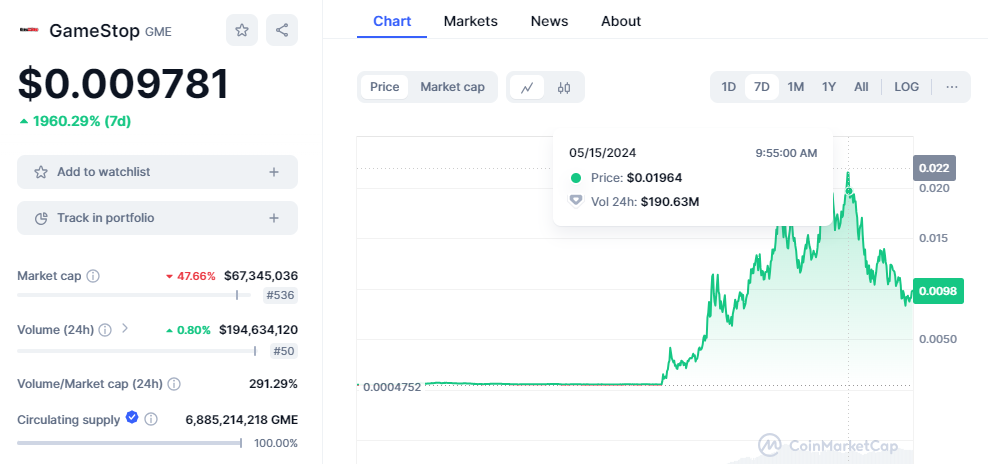This screenshot has height=464, width=988.
Task: Click the Volume (24h) info icon
Action: (x=105, y=330)
